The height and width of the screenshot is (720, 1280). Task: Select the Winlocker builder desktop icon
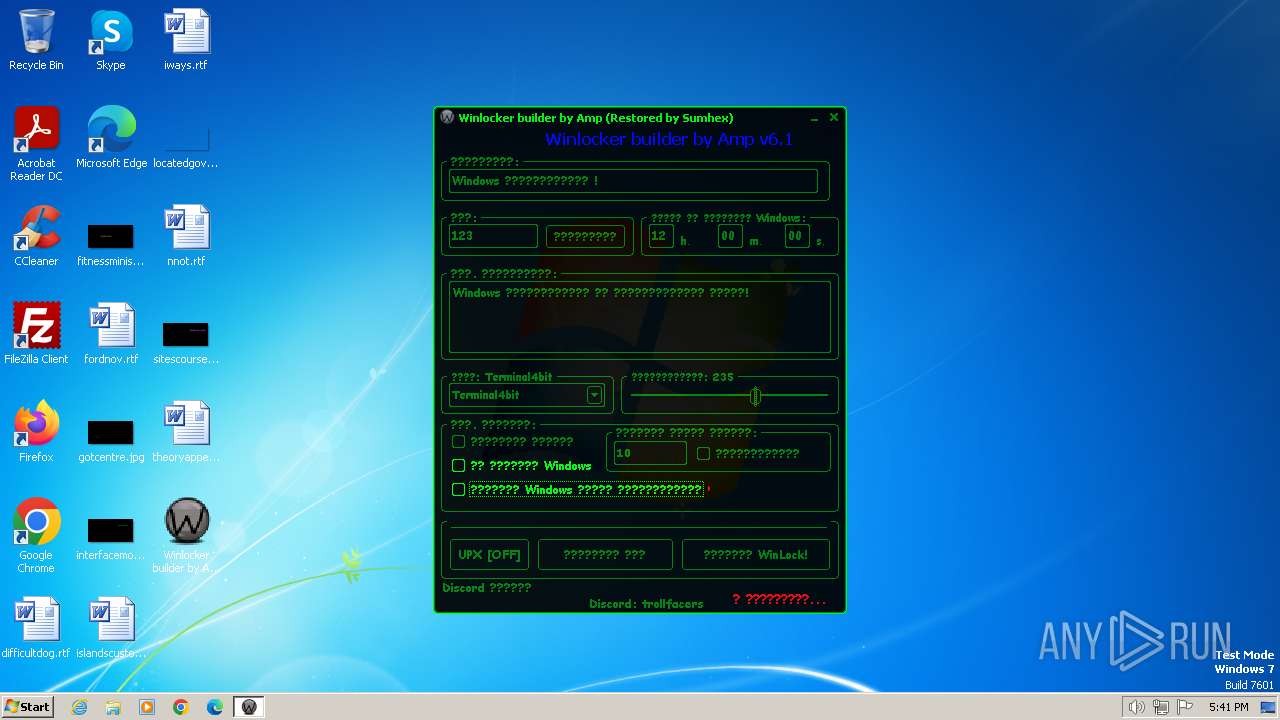point(185,536)
